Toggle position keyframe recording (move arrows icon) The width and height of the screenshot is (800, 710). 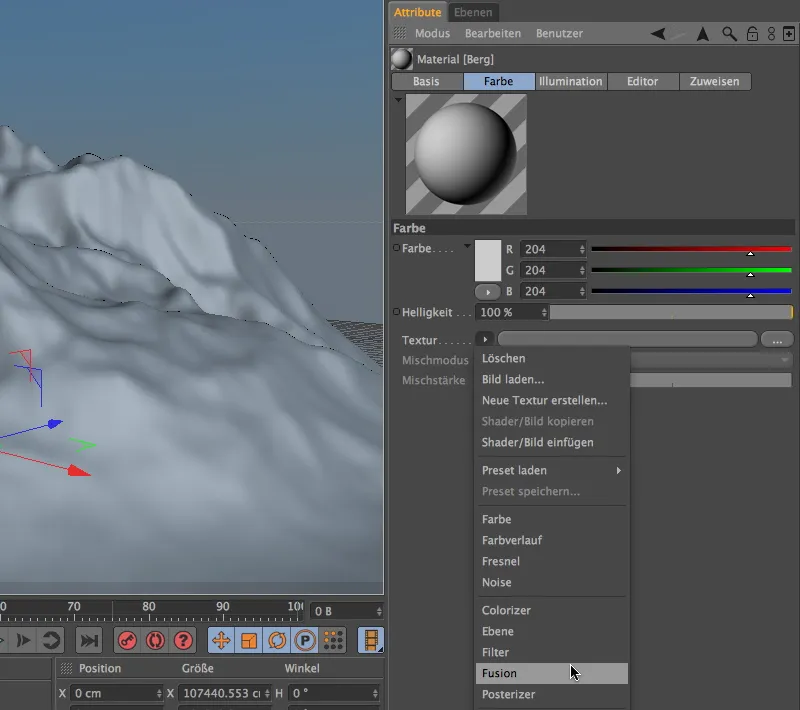[x=222, y=641]
